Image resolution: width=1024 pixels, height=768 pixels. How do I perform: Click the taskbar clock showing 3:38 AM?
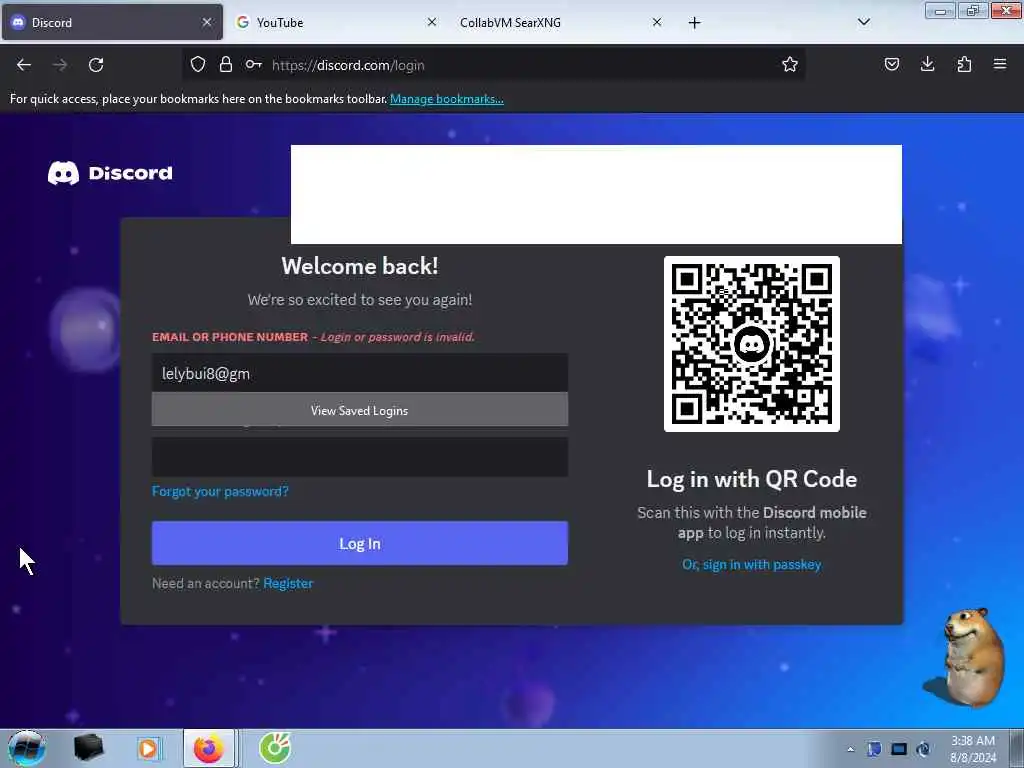(x=973, y=749)
